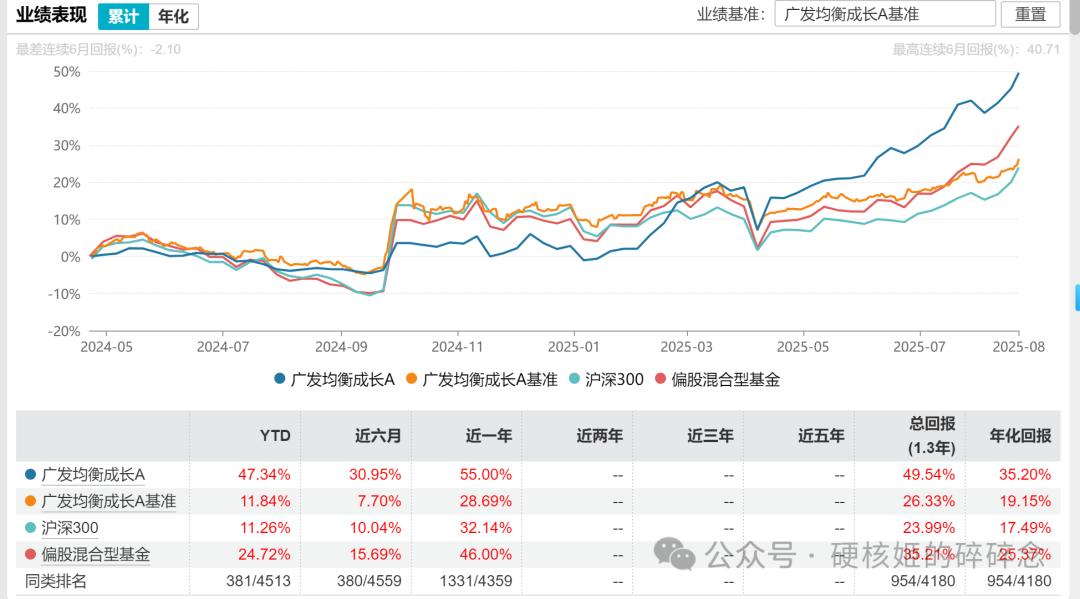Click teal dot beside 沪深300 table row
The image size is (1080, 599).
30,528
